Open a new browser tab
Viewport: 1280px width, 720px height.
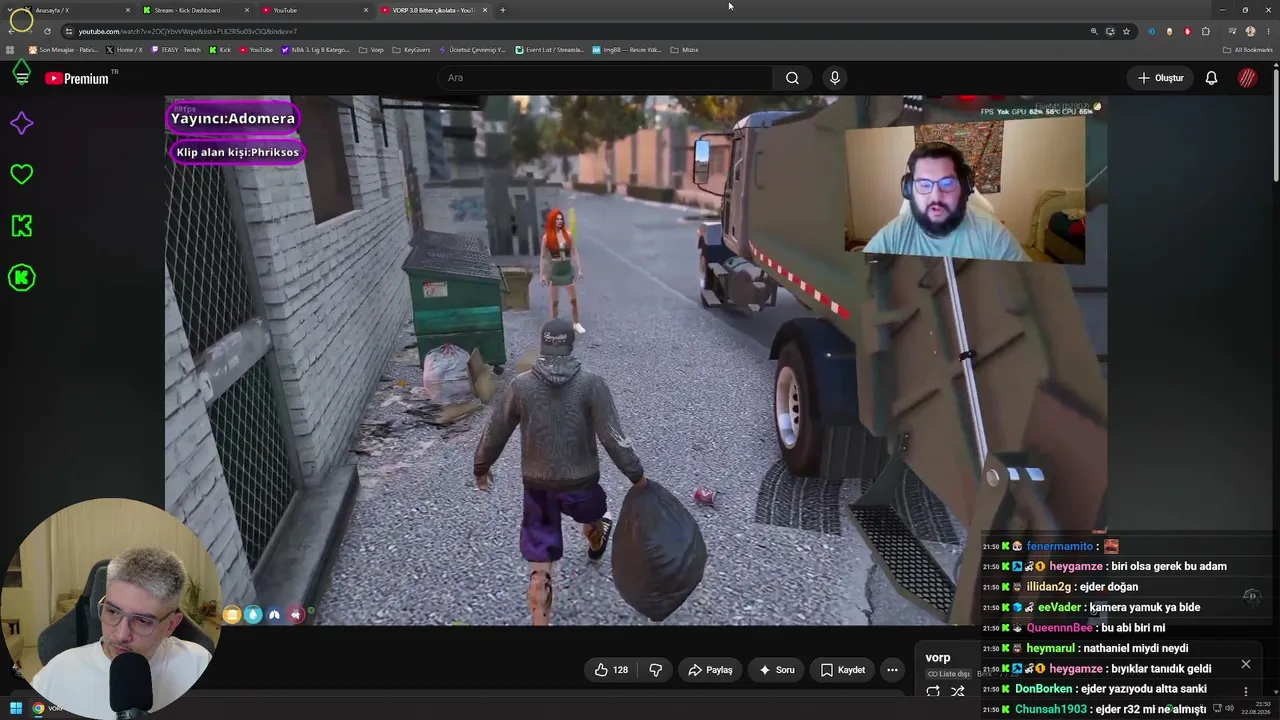pyautogui.click(x=502, y=10)
